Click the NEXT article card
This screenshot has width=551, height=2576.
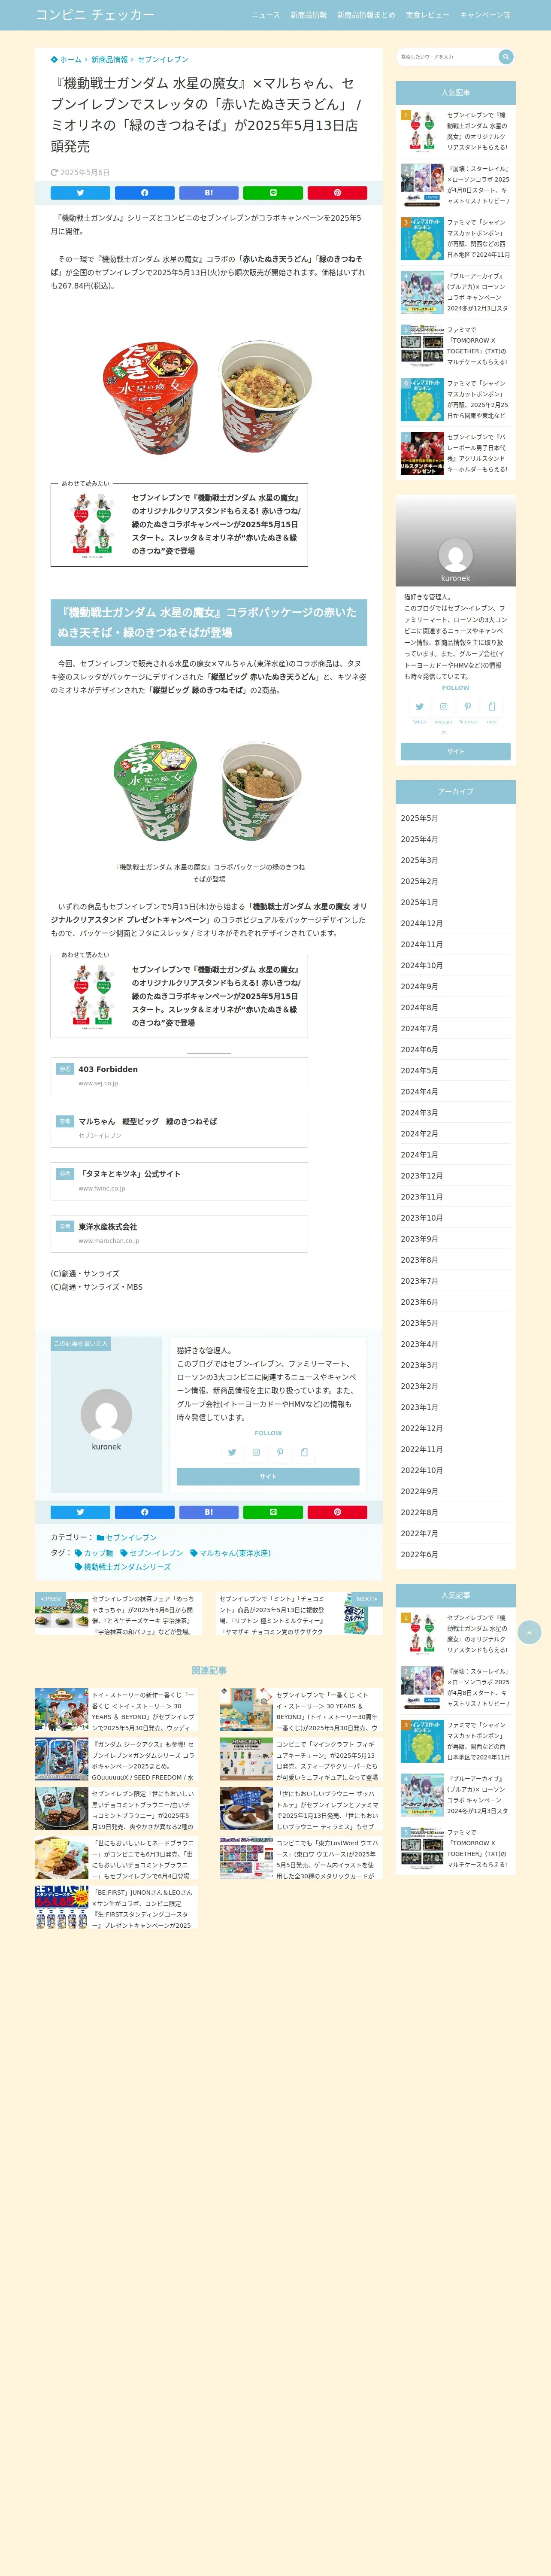pyautogui.click(x=299, y=1614)
